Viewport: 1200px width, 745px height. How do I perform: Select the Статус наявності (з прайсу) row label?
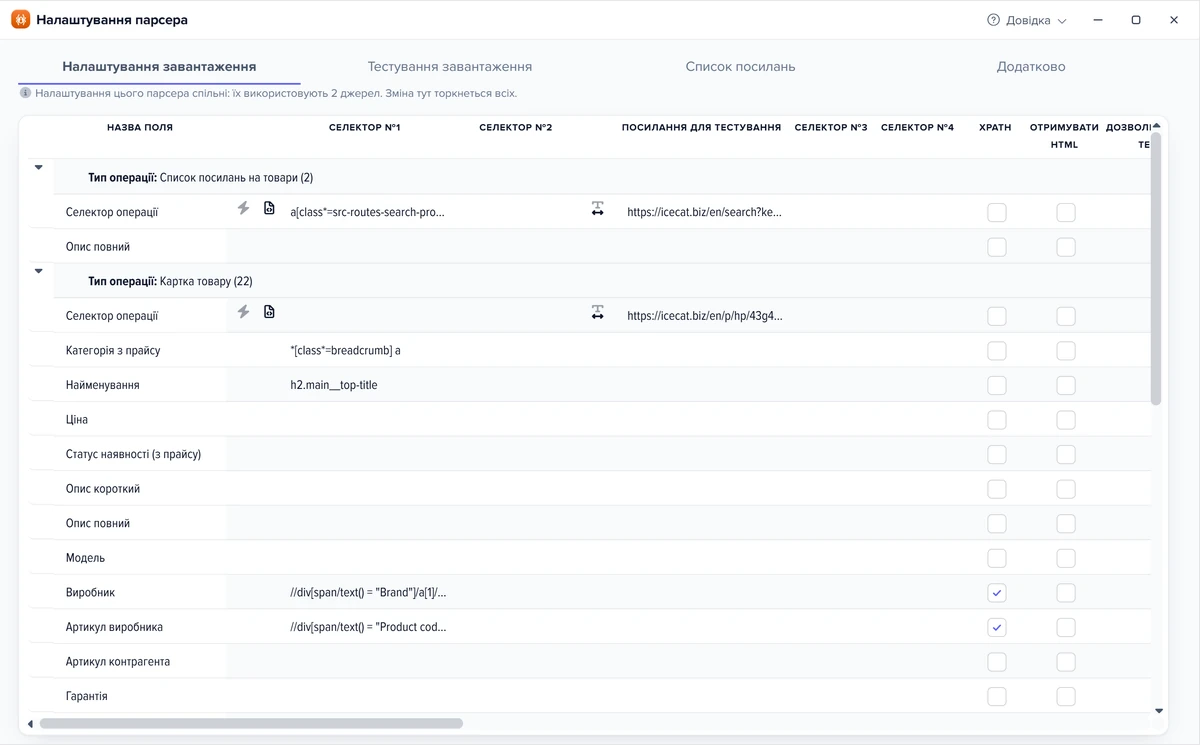click(134, 454)
